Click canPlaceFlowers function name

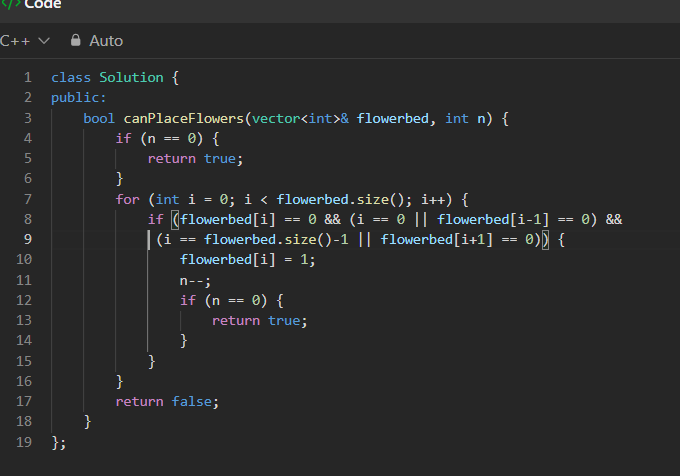tap(184, 118)
